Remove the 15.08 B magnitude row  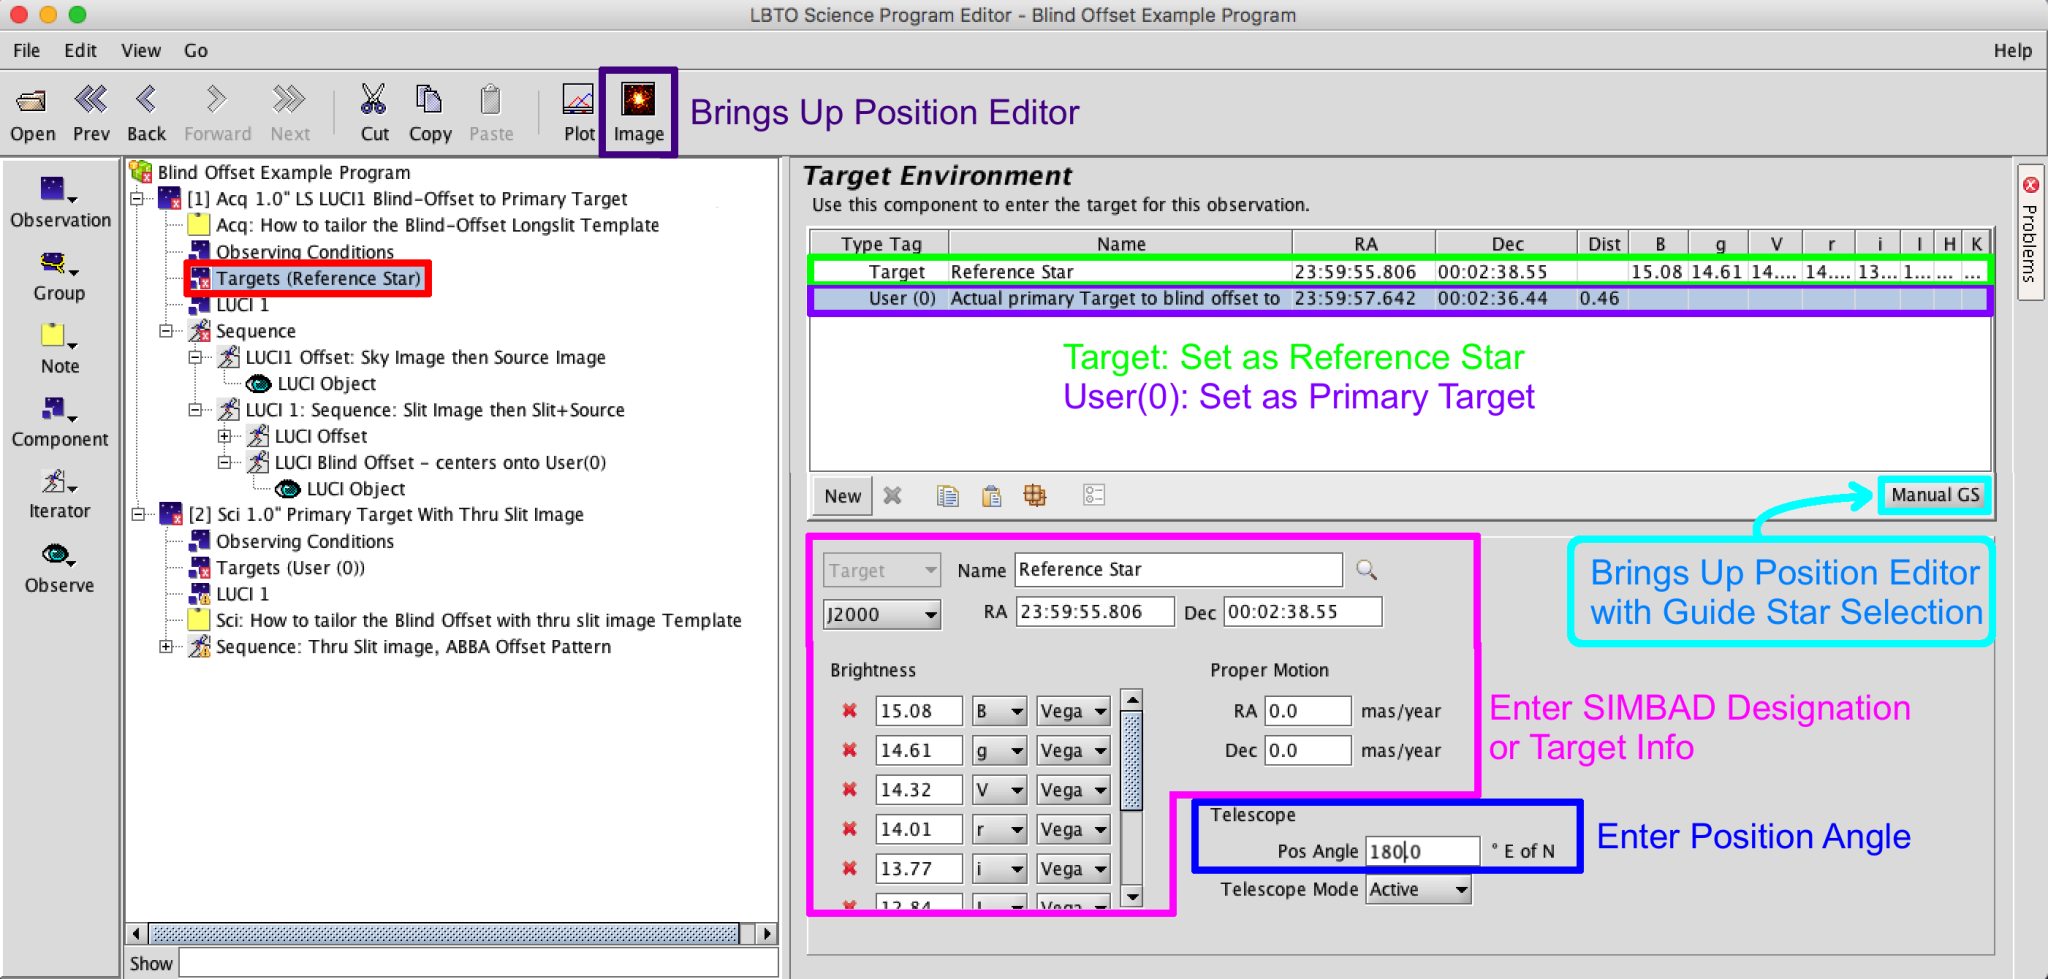point(849,711)
